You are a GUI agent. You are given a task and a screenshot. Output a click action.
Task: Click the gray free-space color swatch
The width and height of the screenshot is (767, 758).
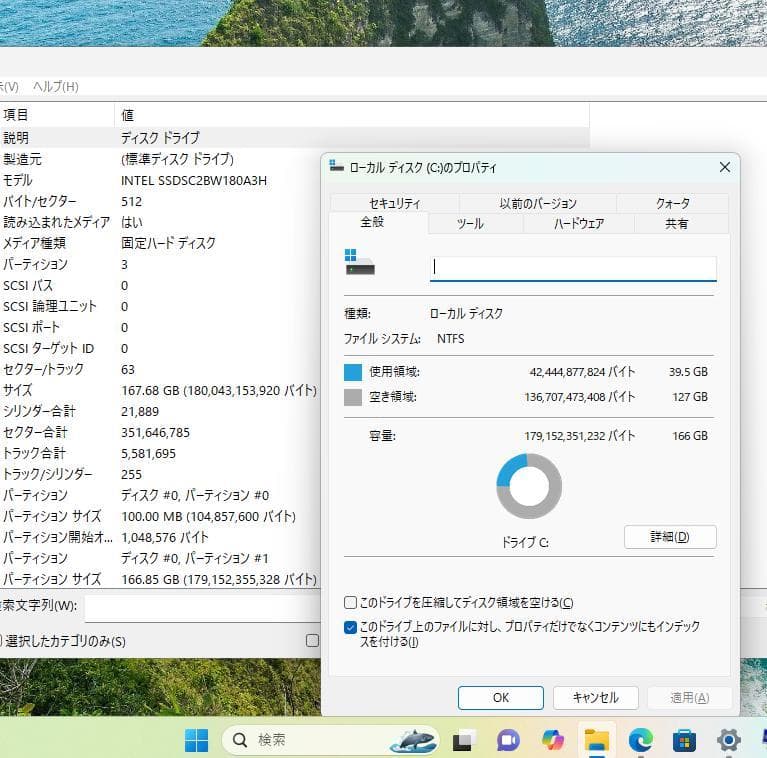pos(353,397)
